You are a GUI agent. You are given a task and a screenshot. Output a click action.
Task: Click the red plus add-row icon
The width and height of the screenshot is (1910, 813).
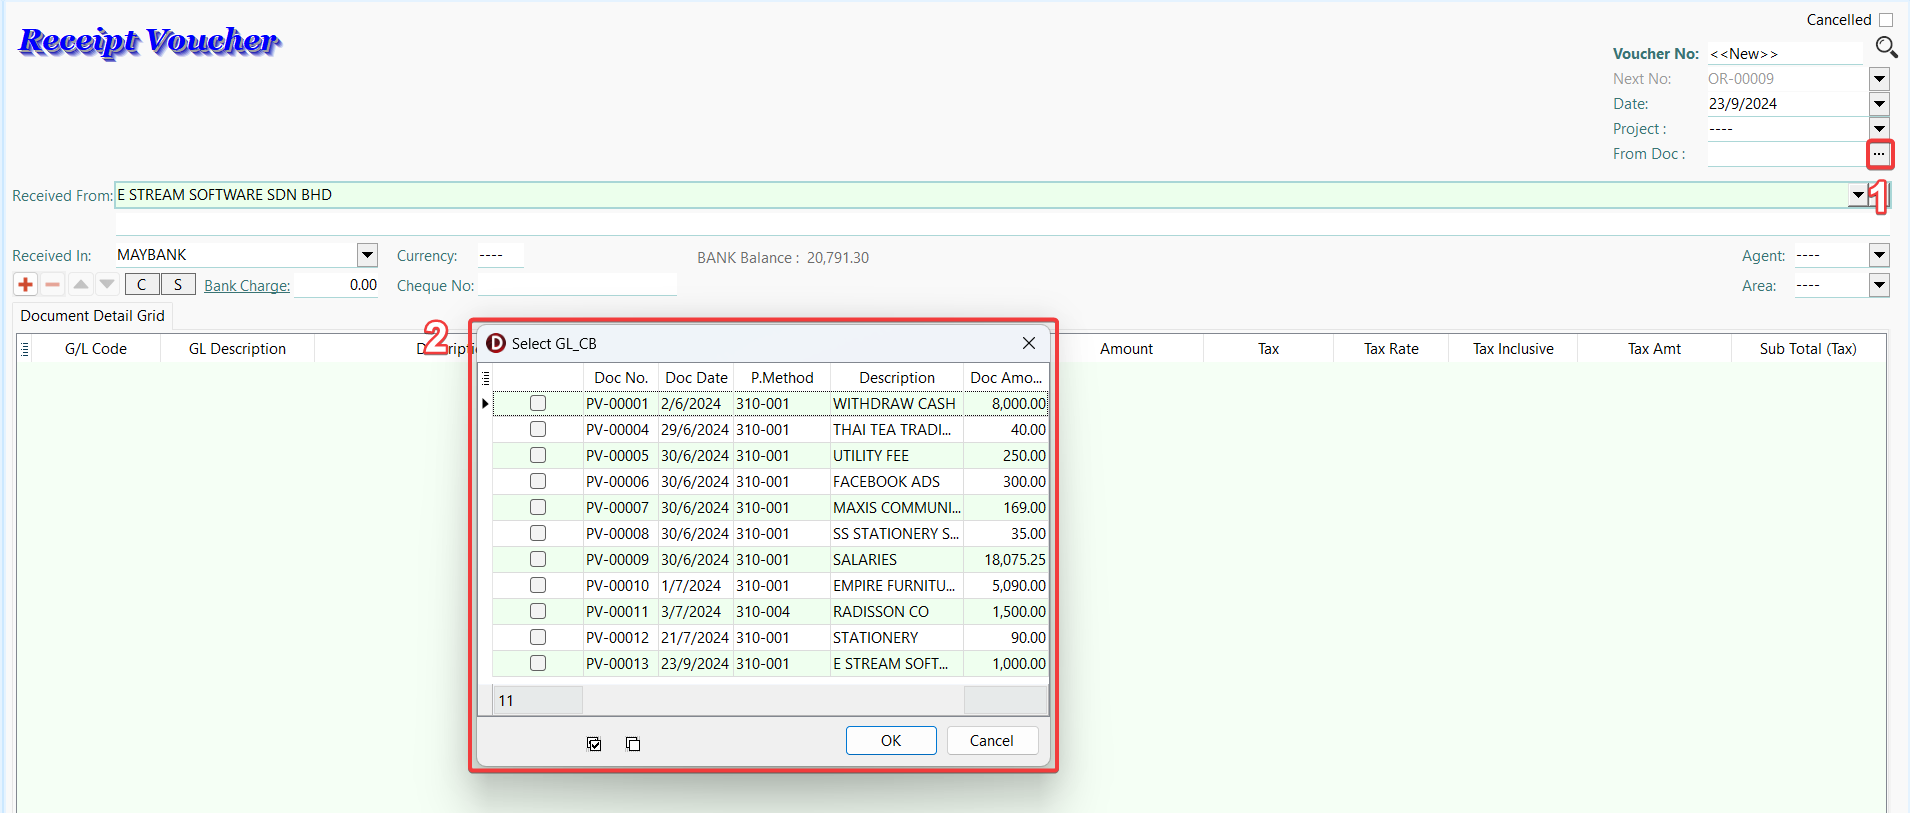26,285
